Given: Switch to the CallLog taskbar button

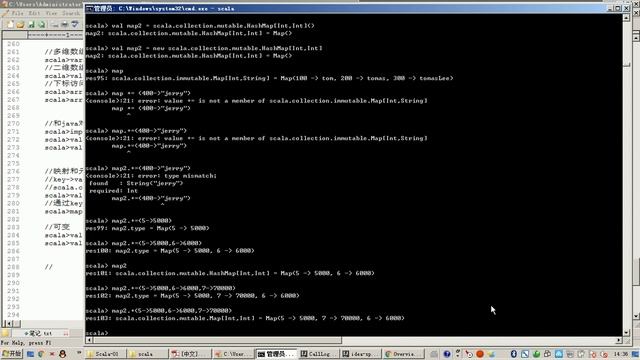Looking at the screenshot, I should click(x=318, y=354).
